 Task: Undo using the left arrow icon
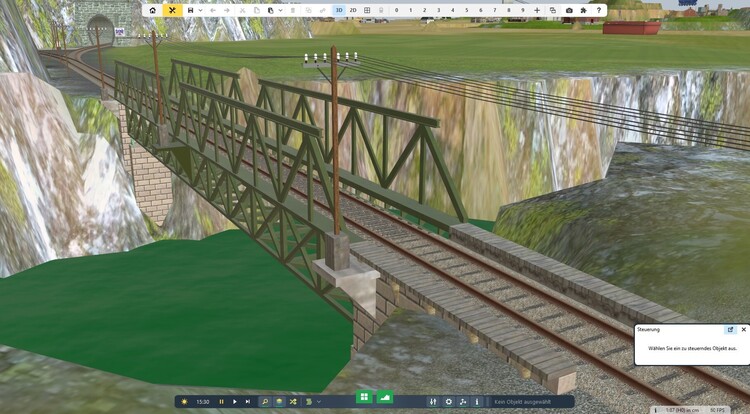213,10
